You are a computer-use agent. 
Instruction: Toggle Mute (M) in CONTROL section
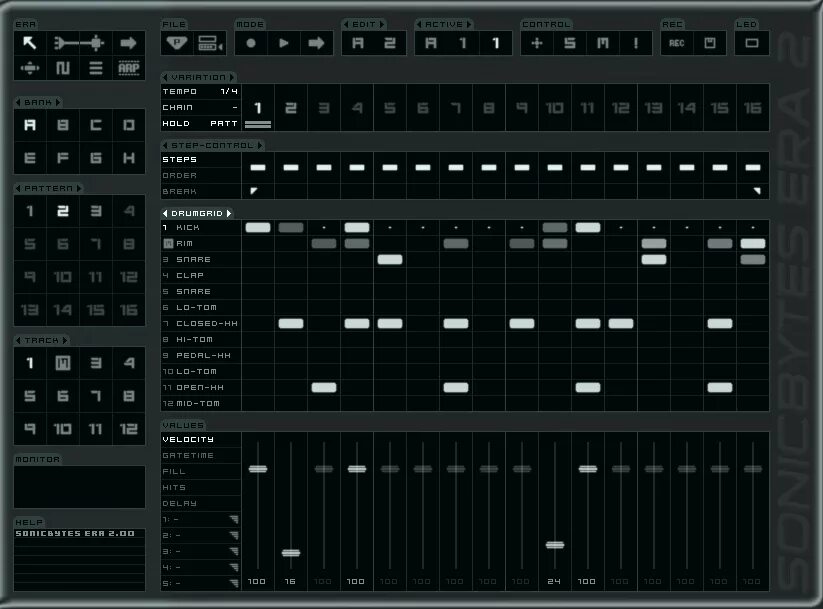click(603, 43)
